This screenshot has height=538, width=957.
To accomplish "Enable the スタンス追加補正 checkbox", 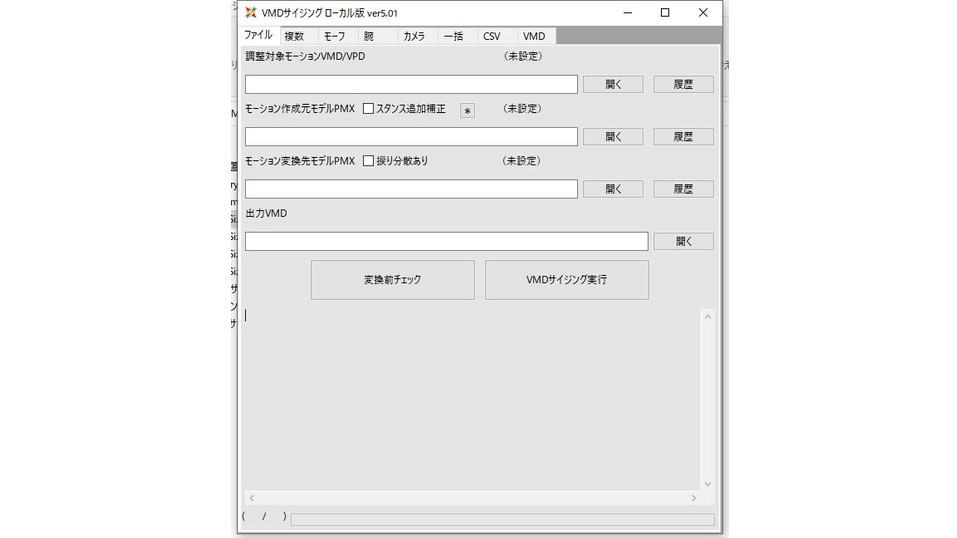I will point(368,109).
